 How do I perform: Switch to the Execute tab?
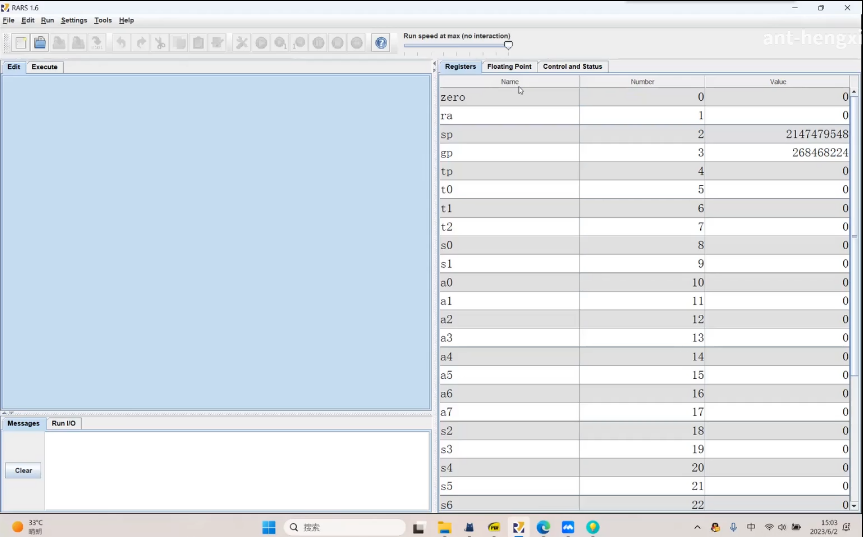[44, 67]
